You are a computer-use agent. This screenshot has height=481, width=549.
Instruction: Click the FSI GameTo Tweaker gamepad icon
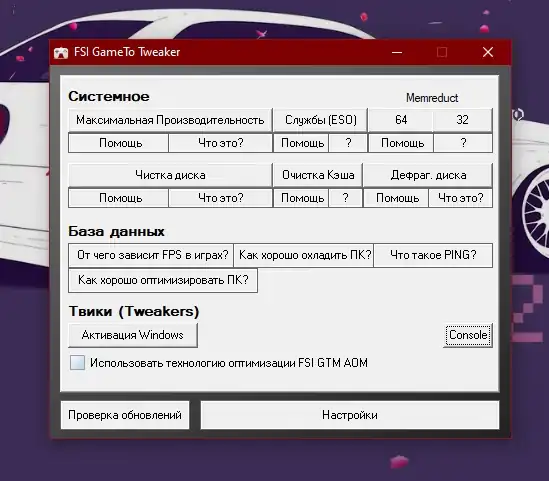click(x=61, y=53)
